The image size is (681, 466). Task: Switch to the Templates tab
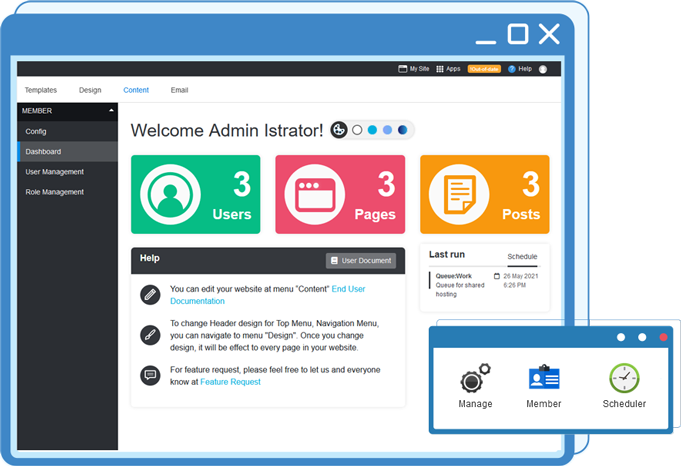pos(40,90)
